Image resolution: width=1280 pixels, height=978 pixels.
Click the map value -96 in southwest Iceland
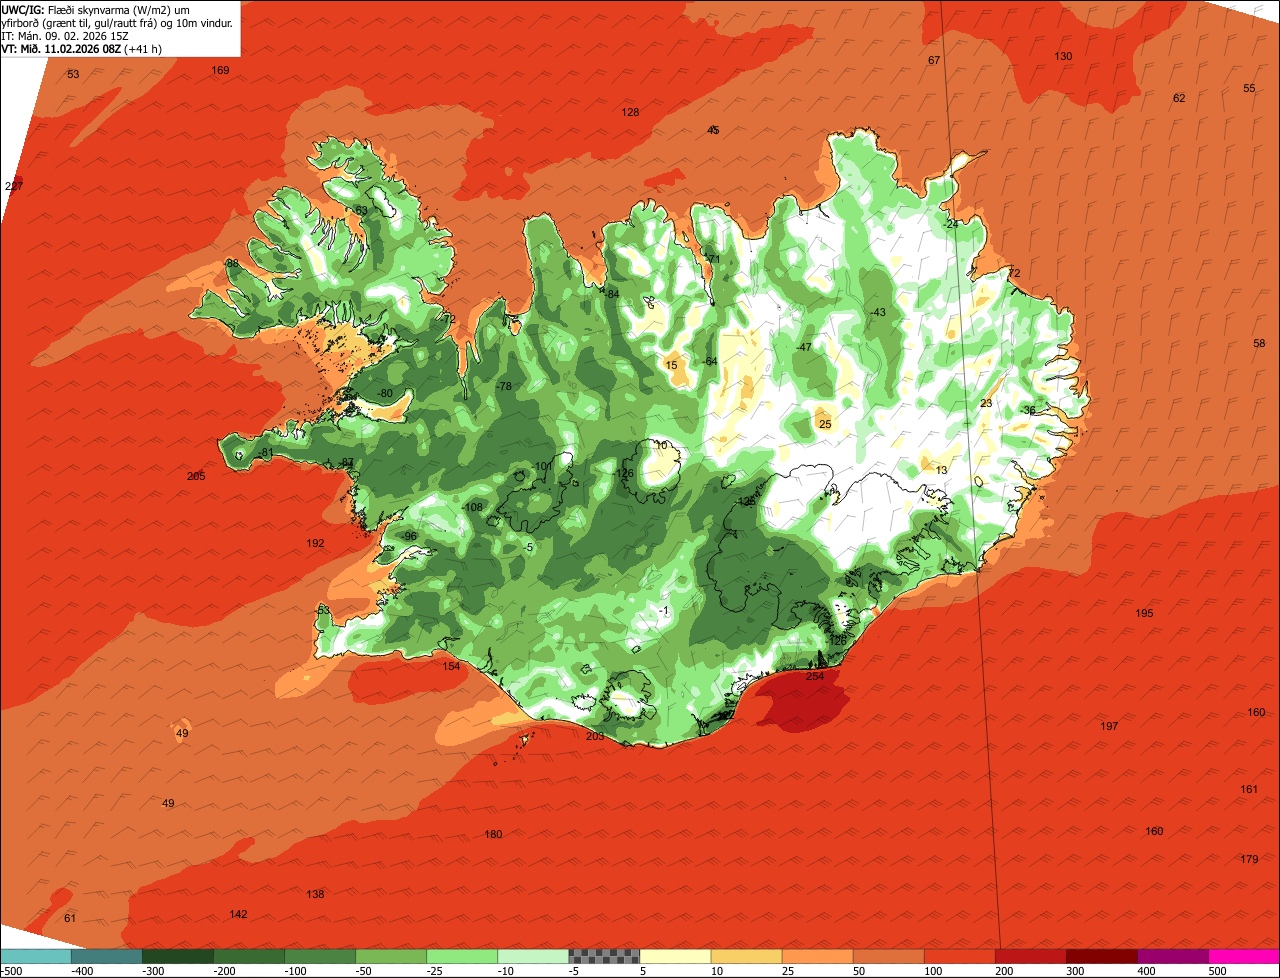pyautogui.click(x=408, y=536)
